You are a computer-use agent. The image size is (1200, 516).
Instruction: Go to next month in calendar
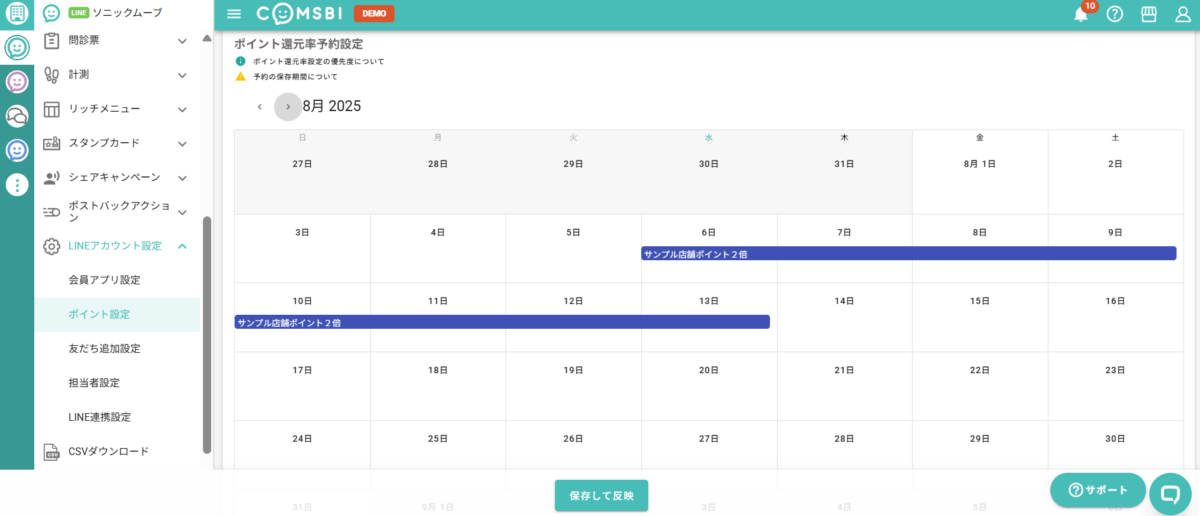click(288, 106)
